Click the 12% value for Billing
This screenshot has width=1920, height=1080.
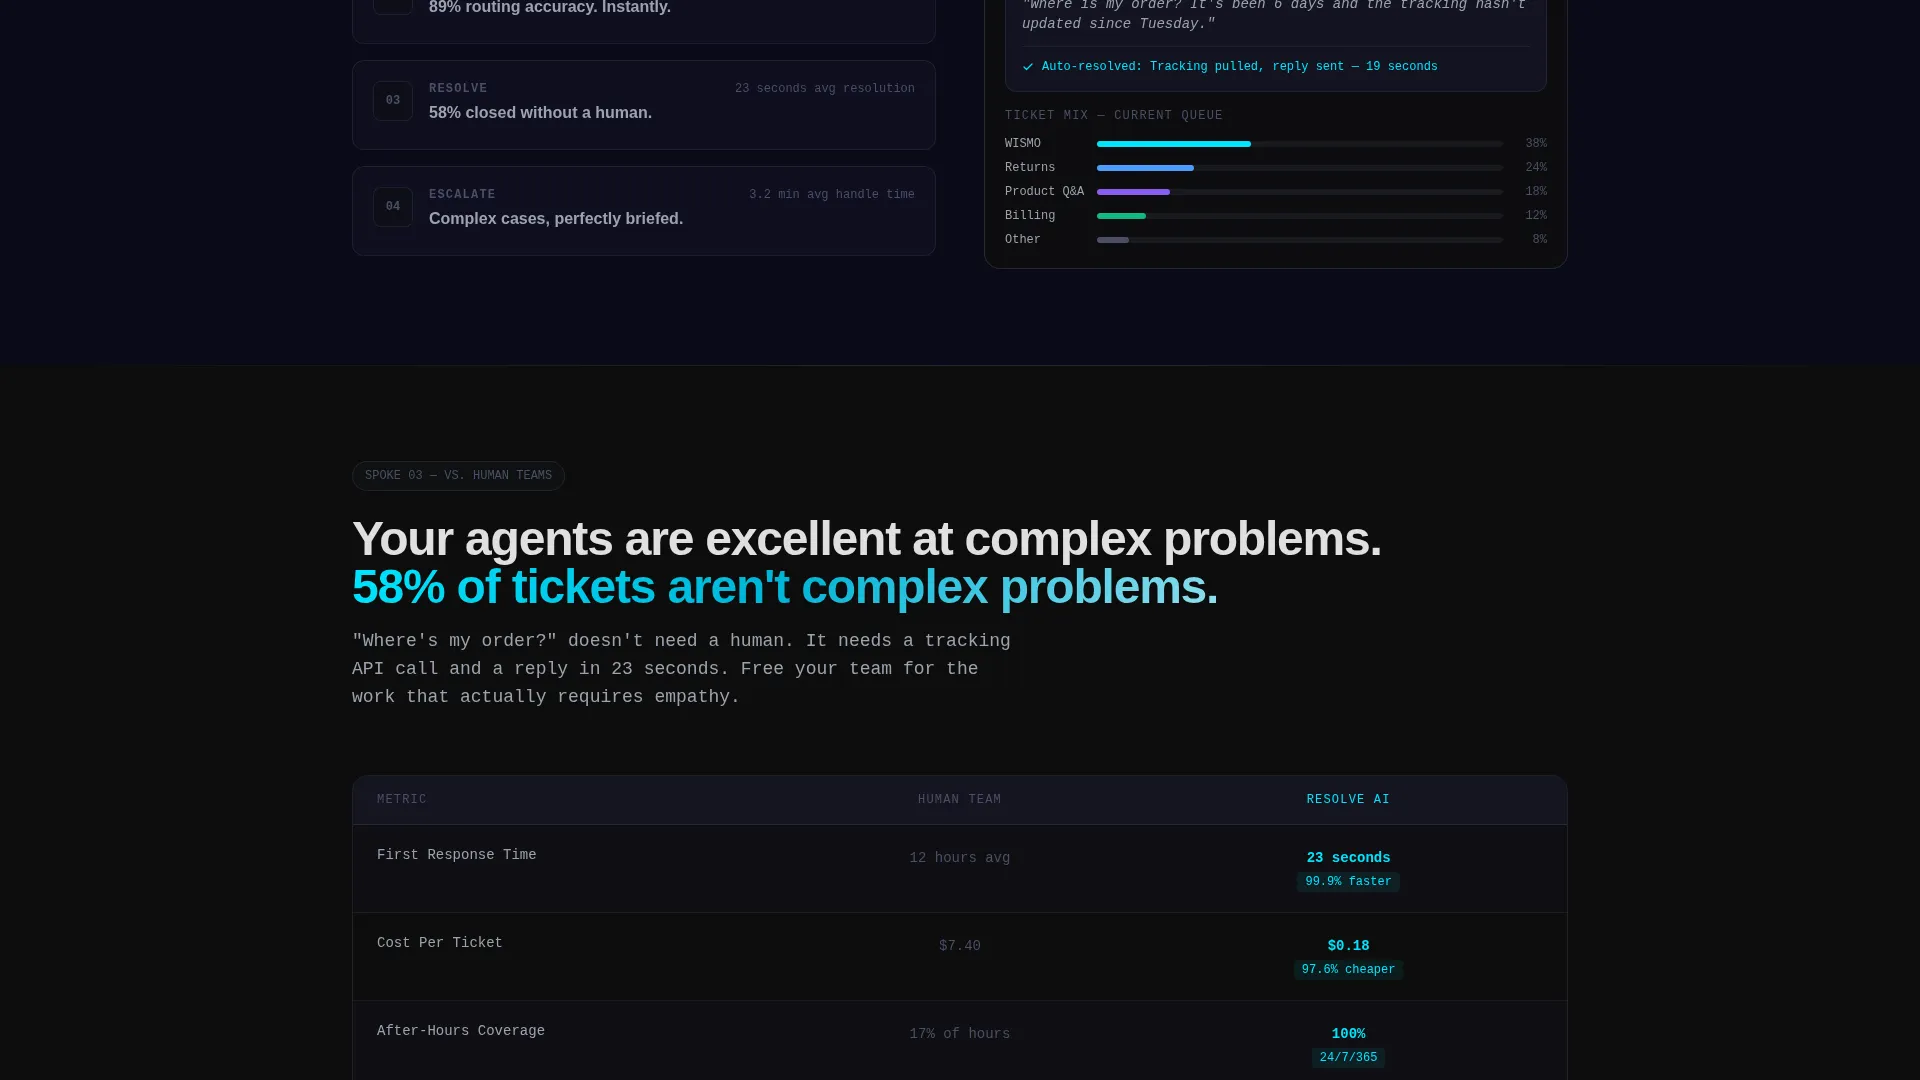1536,216
